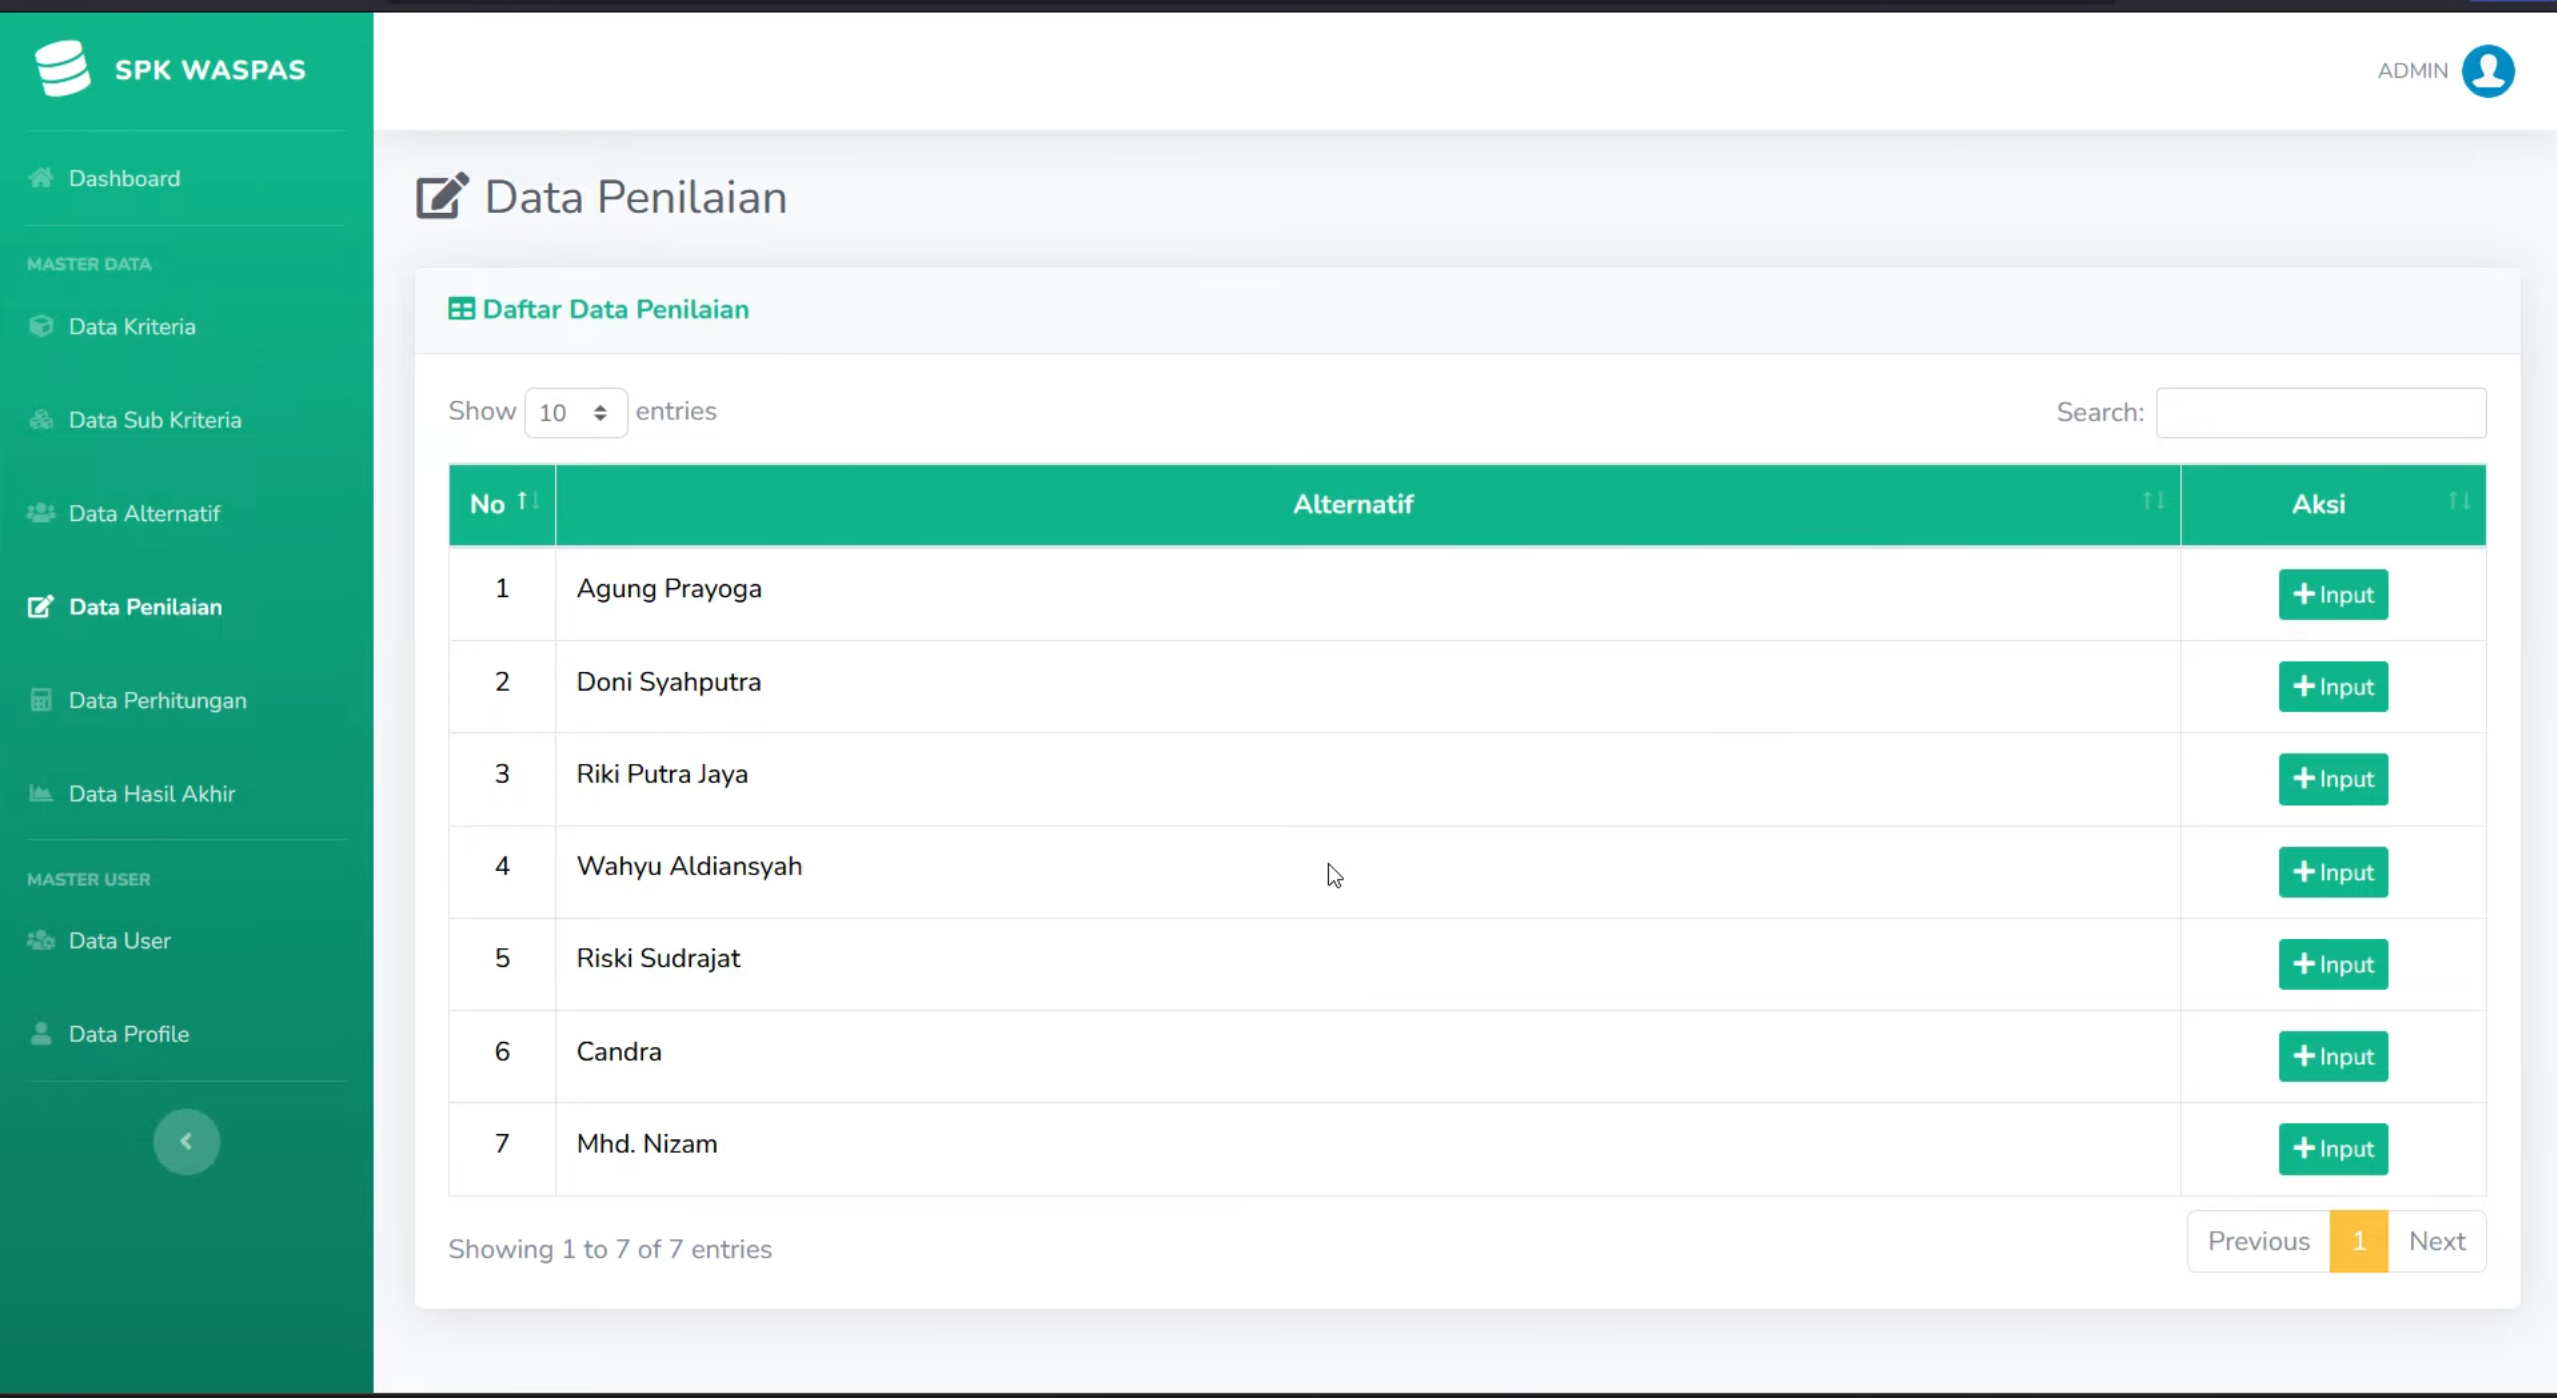Image resolution: width=2557 pixels, height=1398 pixels.
Task: Click Showing 1 to 7 of 7 entries text
Action: (x=610, y=1249)
